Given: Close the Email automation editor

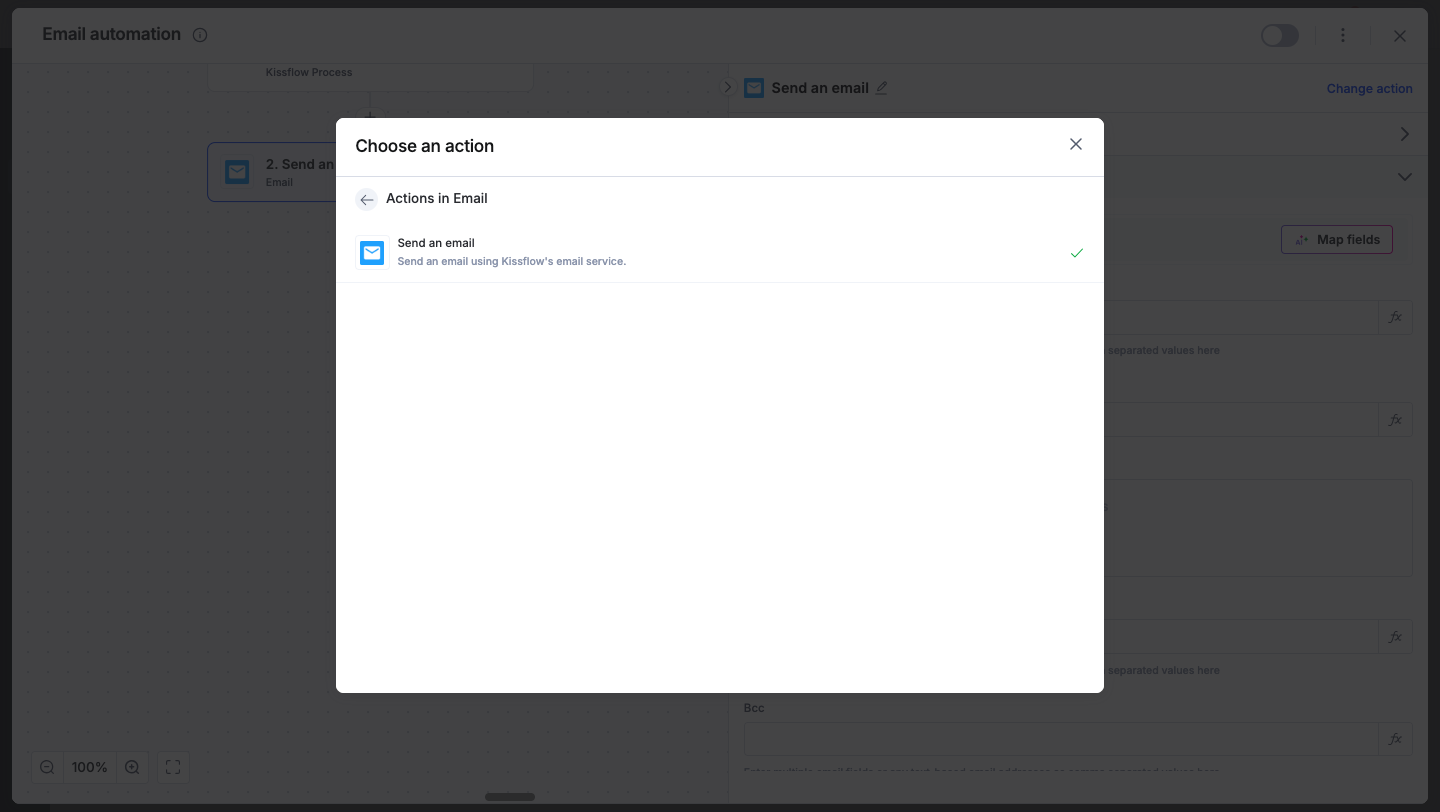Looking at the screenshot, I should coord(1400,36).
